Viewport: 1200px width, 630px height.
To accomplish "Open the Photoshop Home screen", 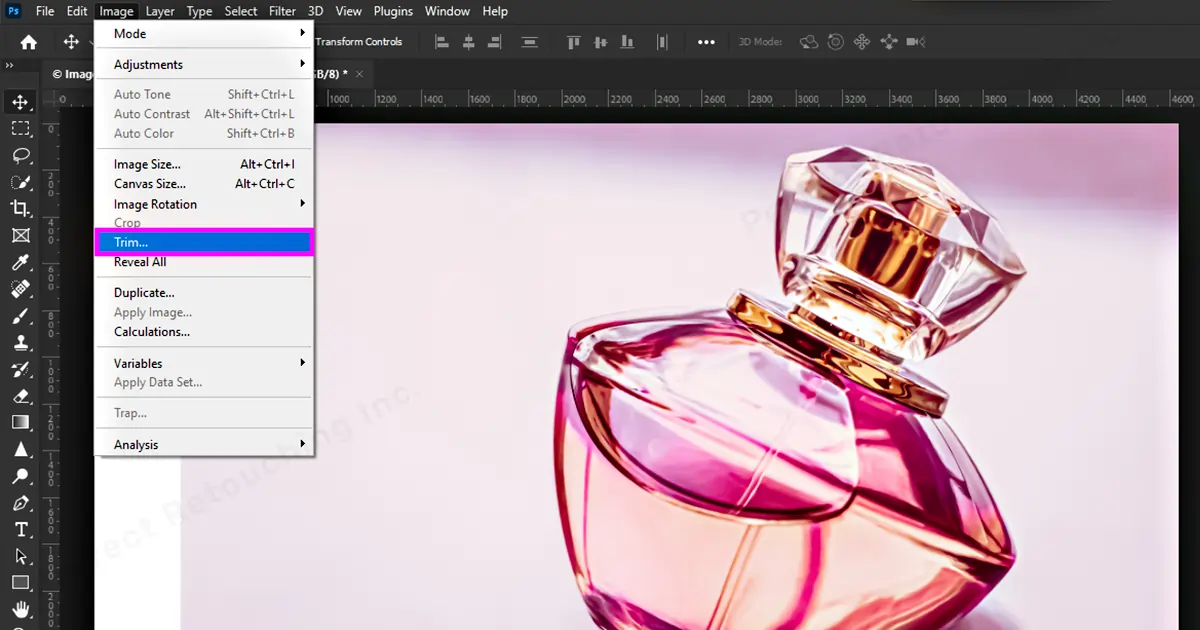I will point(27,41).
